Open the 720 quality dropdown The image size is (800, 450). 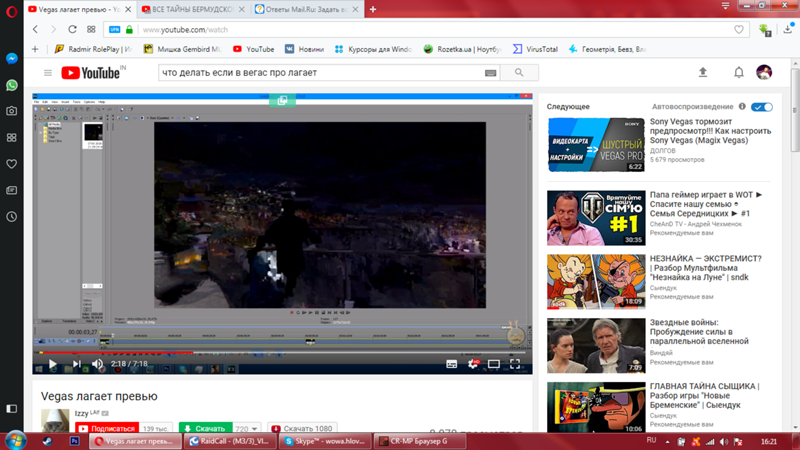[246, 429]
